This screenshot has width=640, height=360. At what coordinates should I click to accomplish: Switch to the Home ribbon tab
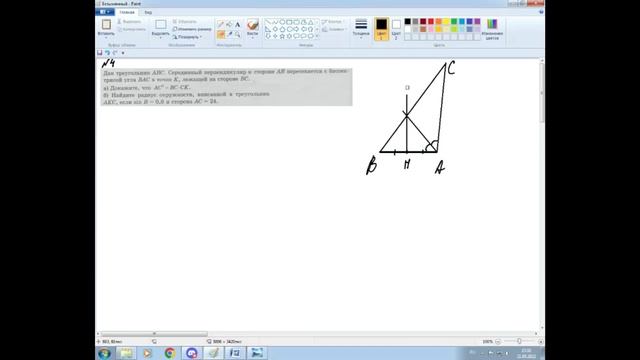[127, 12]
